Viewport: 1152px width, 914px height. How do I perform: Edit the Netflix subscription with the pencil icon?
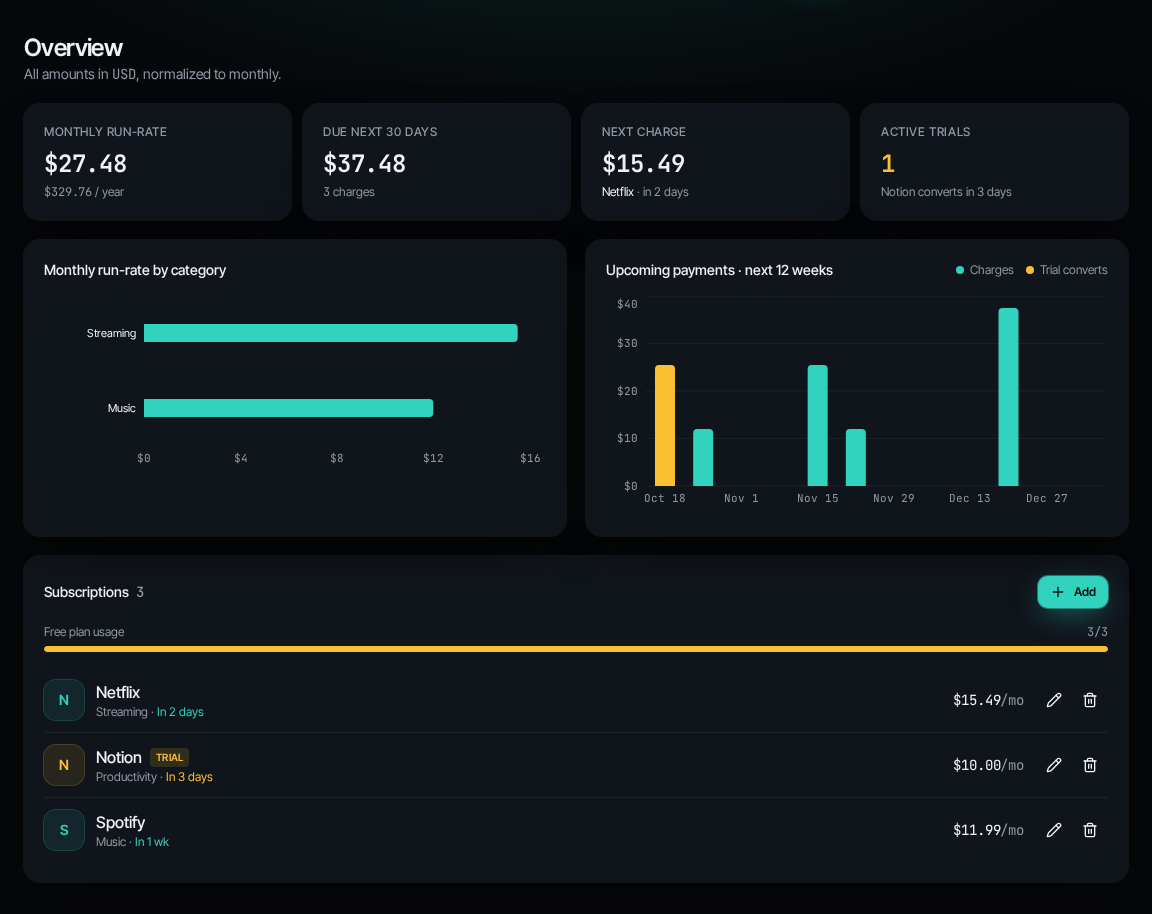tap(1054, 700)
